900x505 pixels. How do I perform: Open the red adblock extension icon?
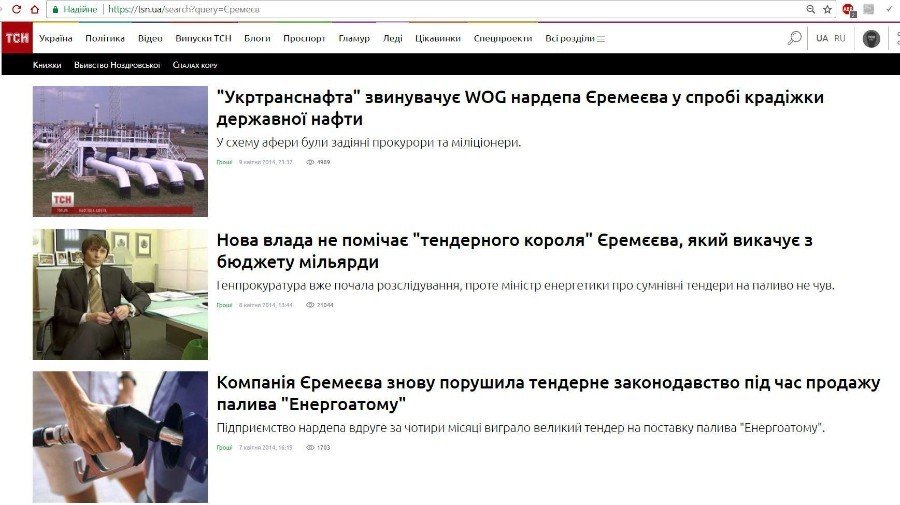848,9
